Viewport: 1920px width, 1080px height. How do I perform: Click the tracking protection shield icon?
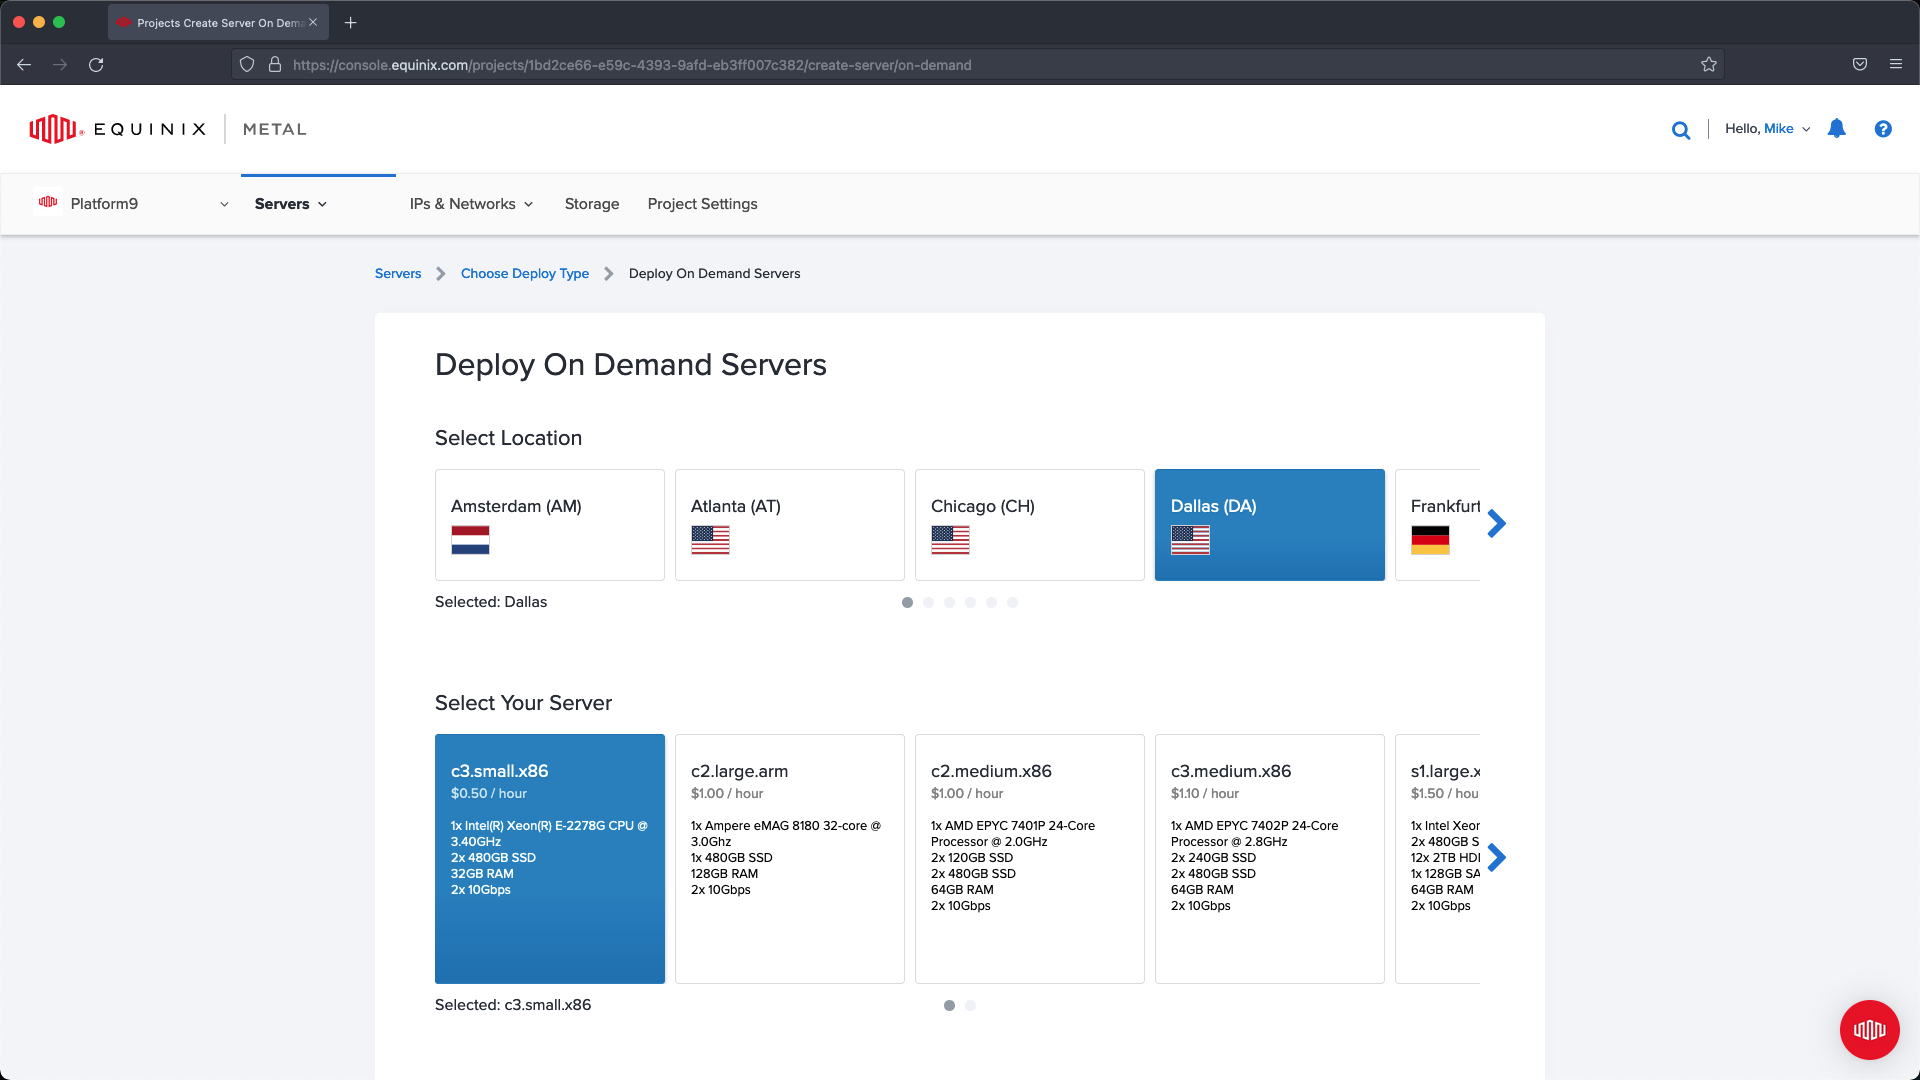247,65
